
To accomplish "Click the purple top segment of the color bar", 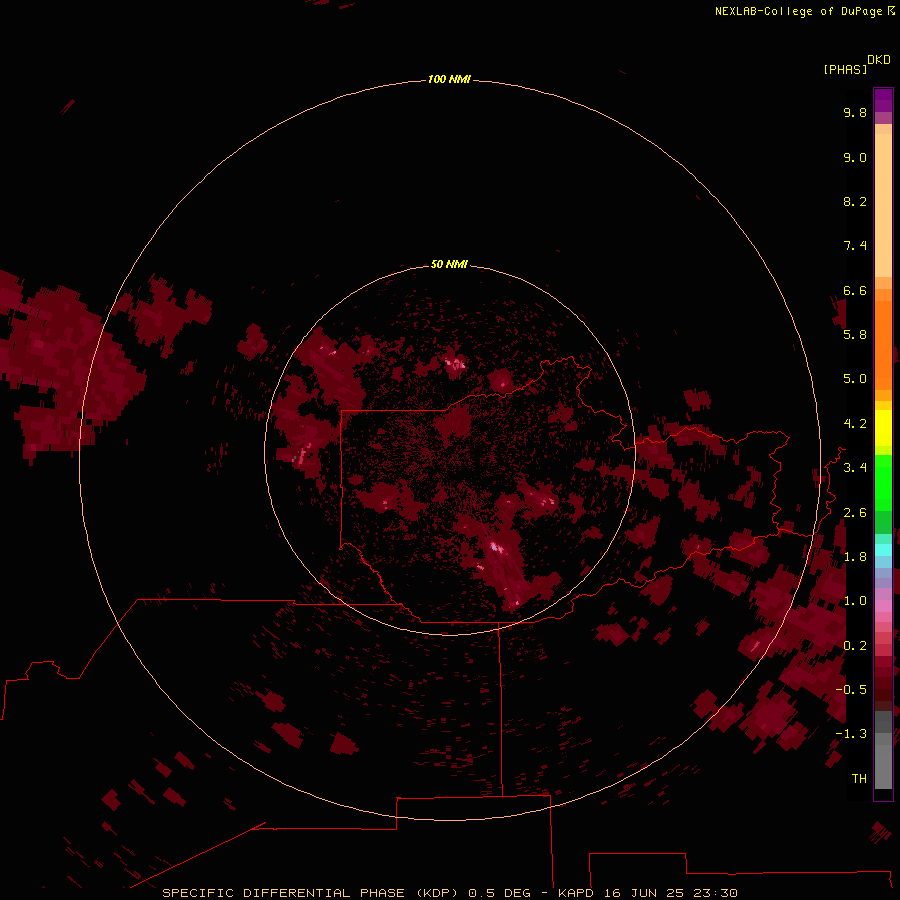I will (883, 101).
